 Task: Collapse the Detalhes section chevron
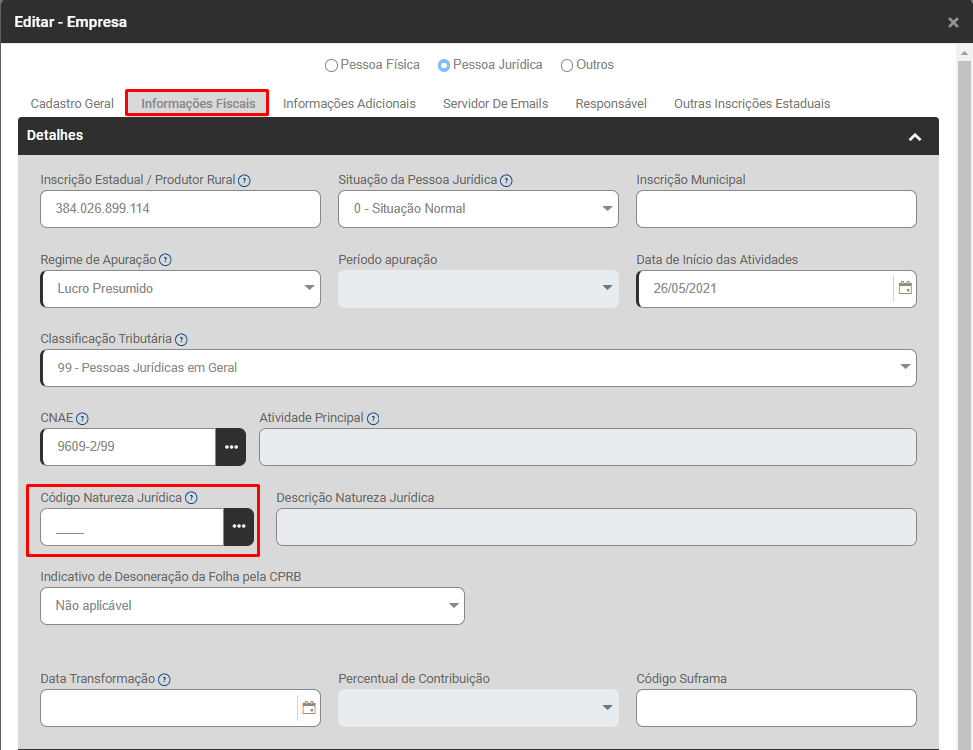[914, 137]
